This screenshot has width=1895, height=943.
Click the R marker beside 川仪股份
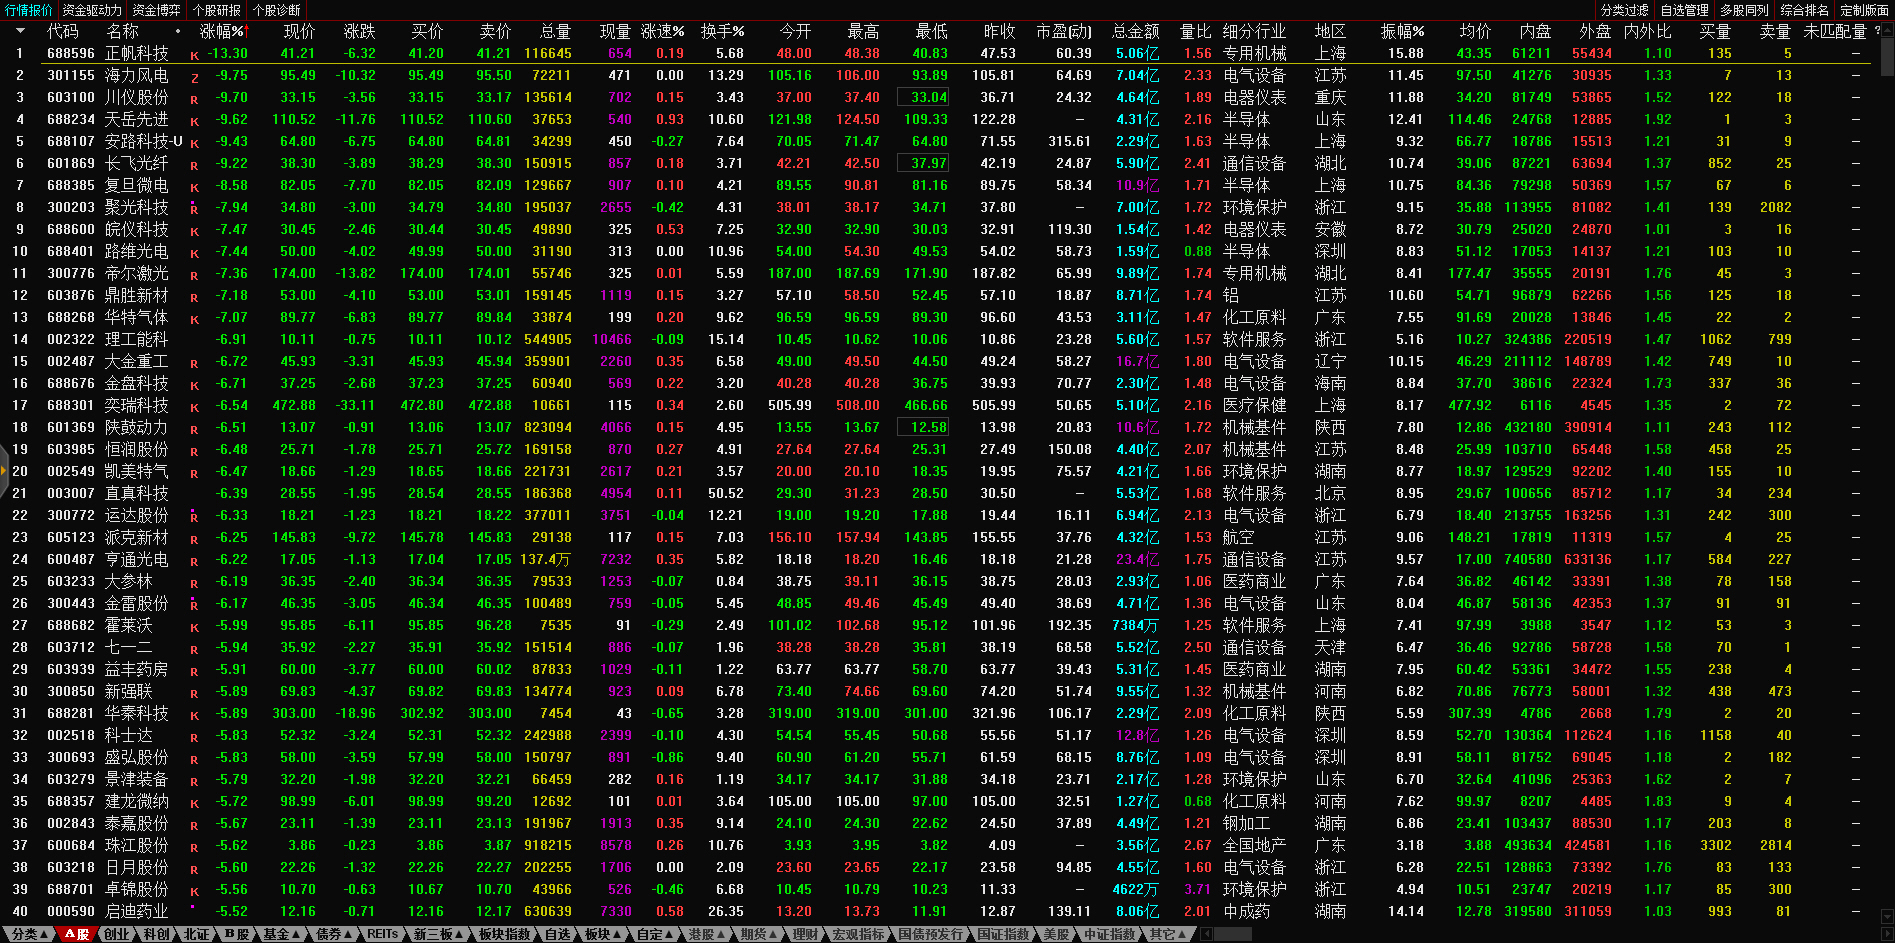coord(194,99)
